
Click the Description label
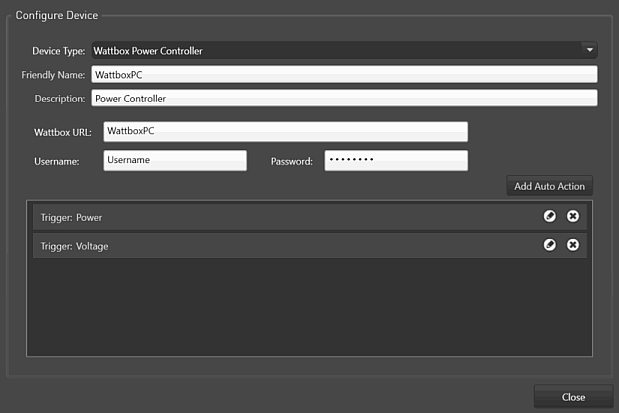[x=60, y=99]
